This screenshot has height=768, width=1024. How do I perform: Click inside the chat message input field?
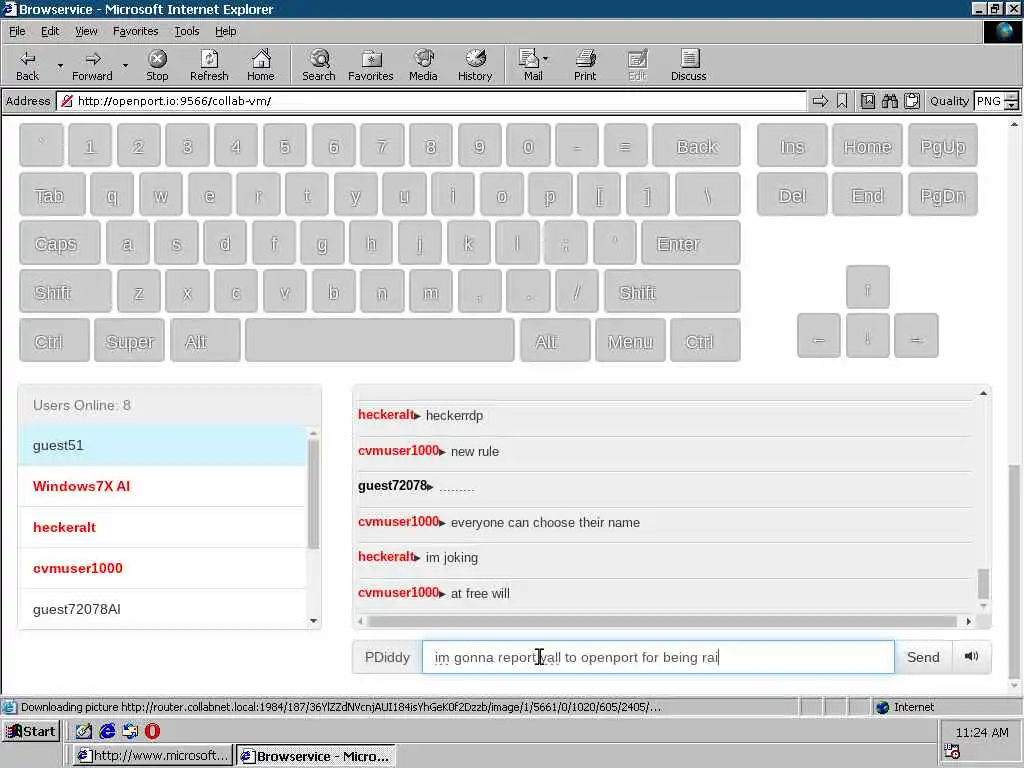(x=658, y=656)
